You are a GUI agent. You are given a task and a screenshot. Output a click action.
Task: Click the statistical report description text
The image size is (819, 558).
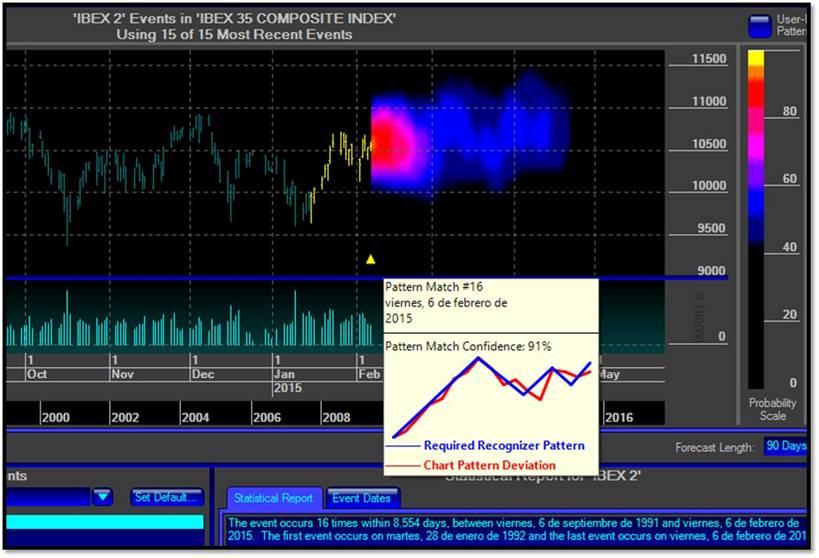pos(517,529)
